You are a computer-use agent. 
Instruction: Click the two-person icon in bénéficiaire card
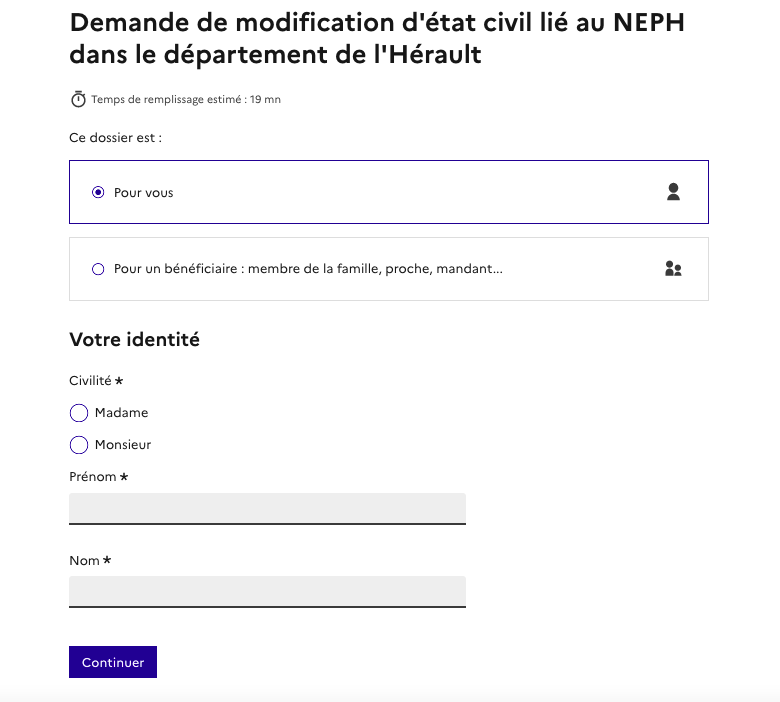(673, 269)
